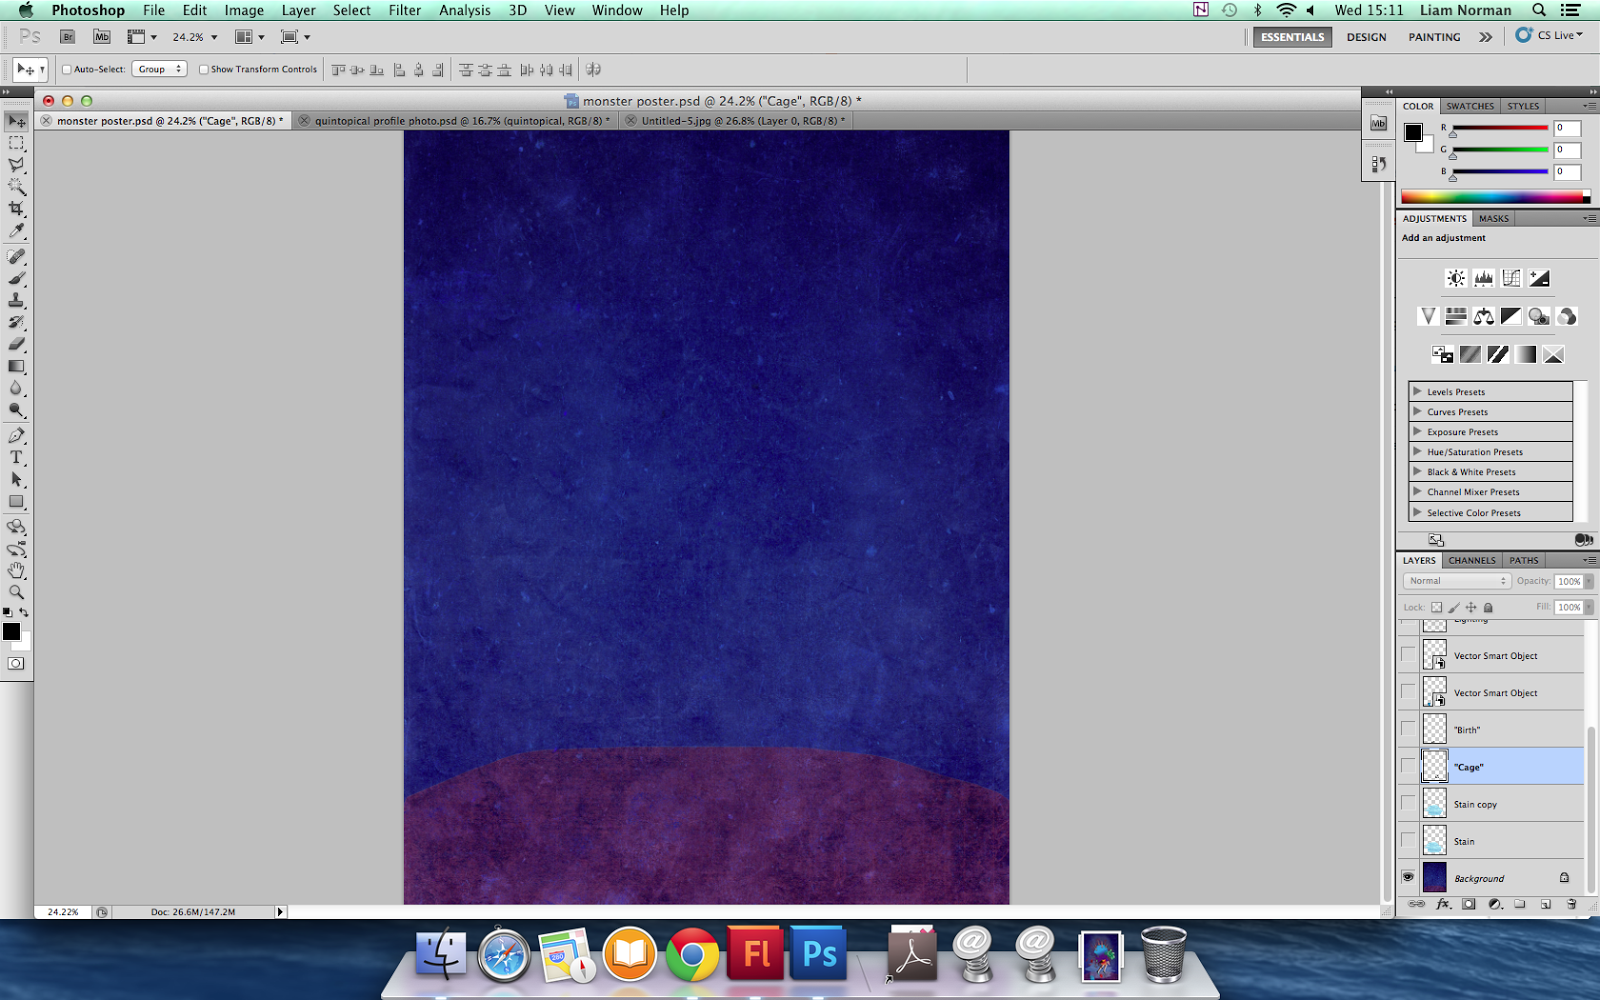Select the Clone Stamp tool
Image resolution: width=1600 pixels, height=1000 pixels.
[x=16, y=300]
